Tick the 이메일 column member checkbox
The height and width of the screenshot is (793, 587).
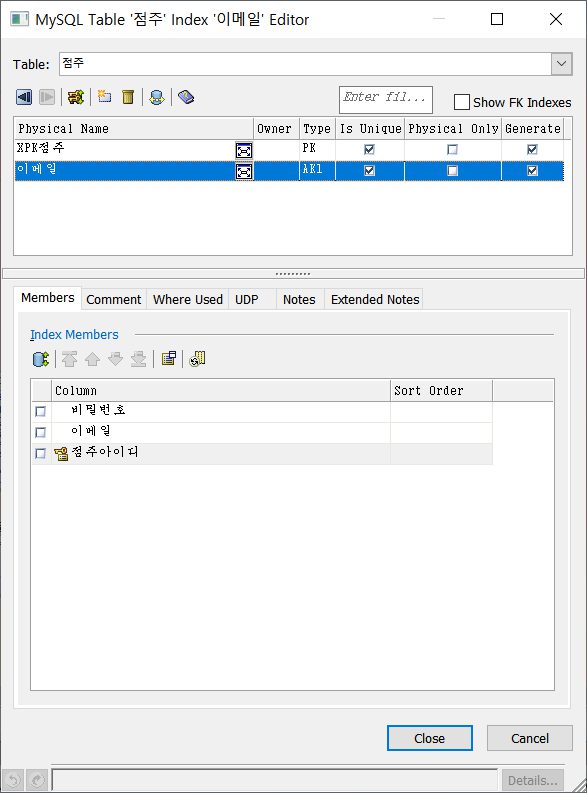40,432
